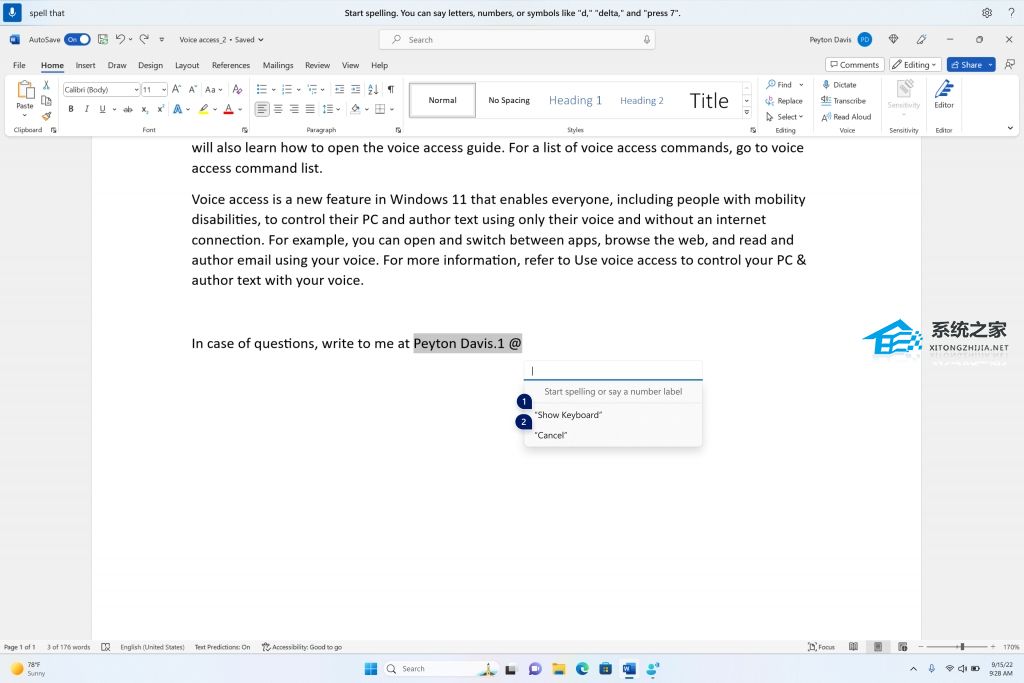Sort the selected paragraphs

click(372, 89)
